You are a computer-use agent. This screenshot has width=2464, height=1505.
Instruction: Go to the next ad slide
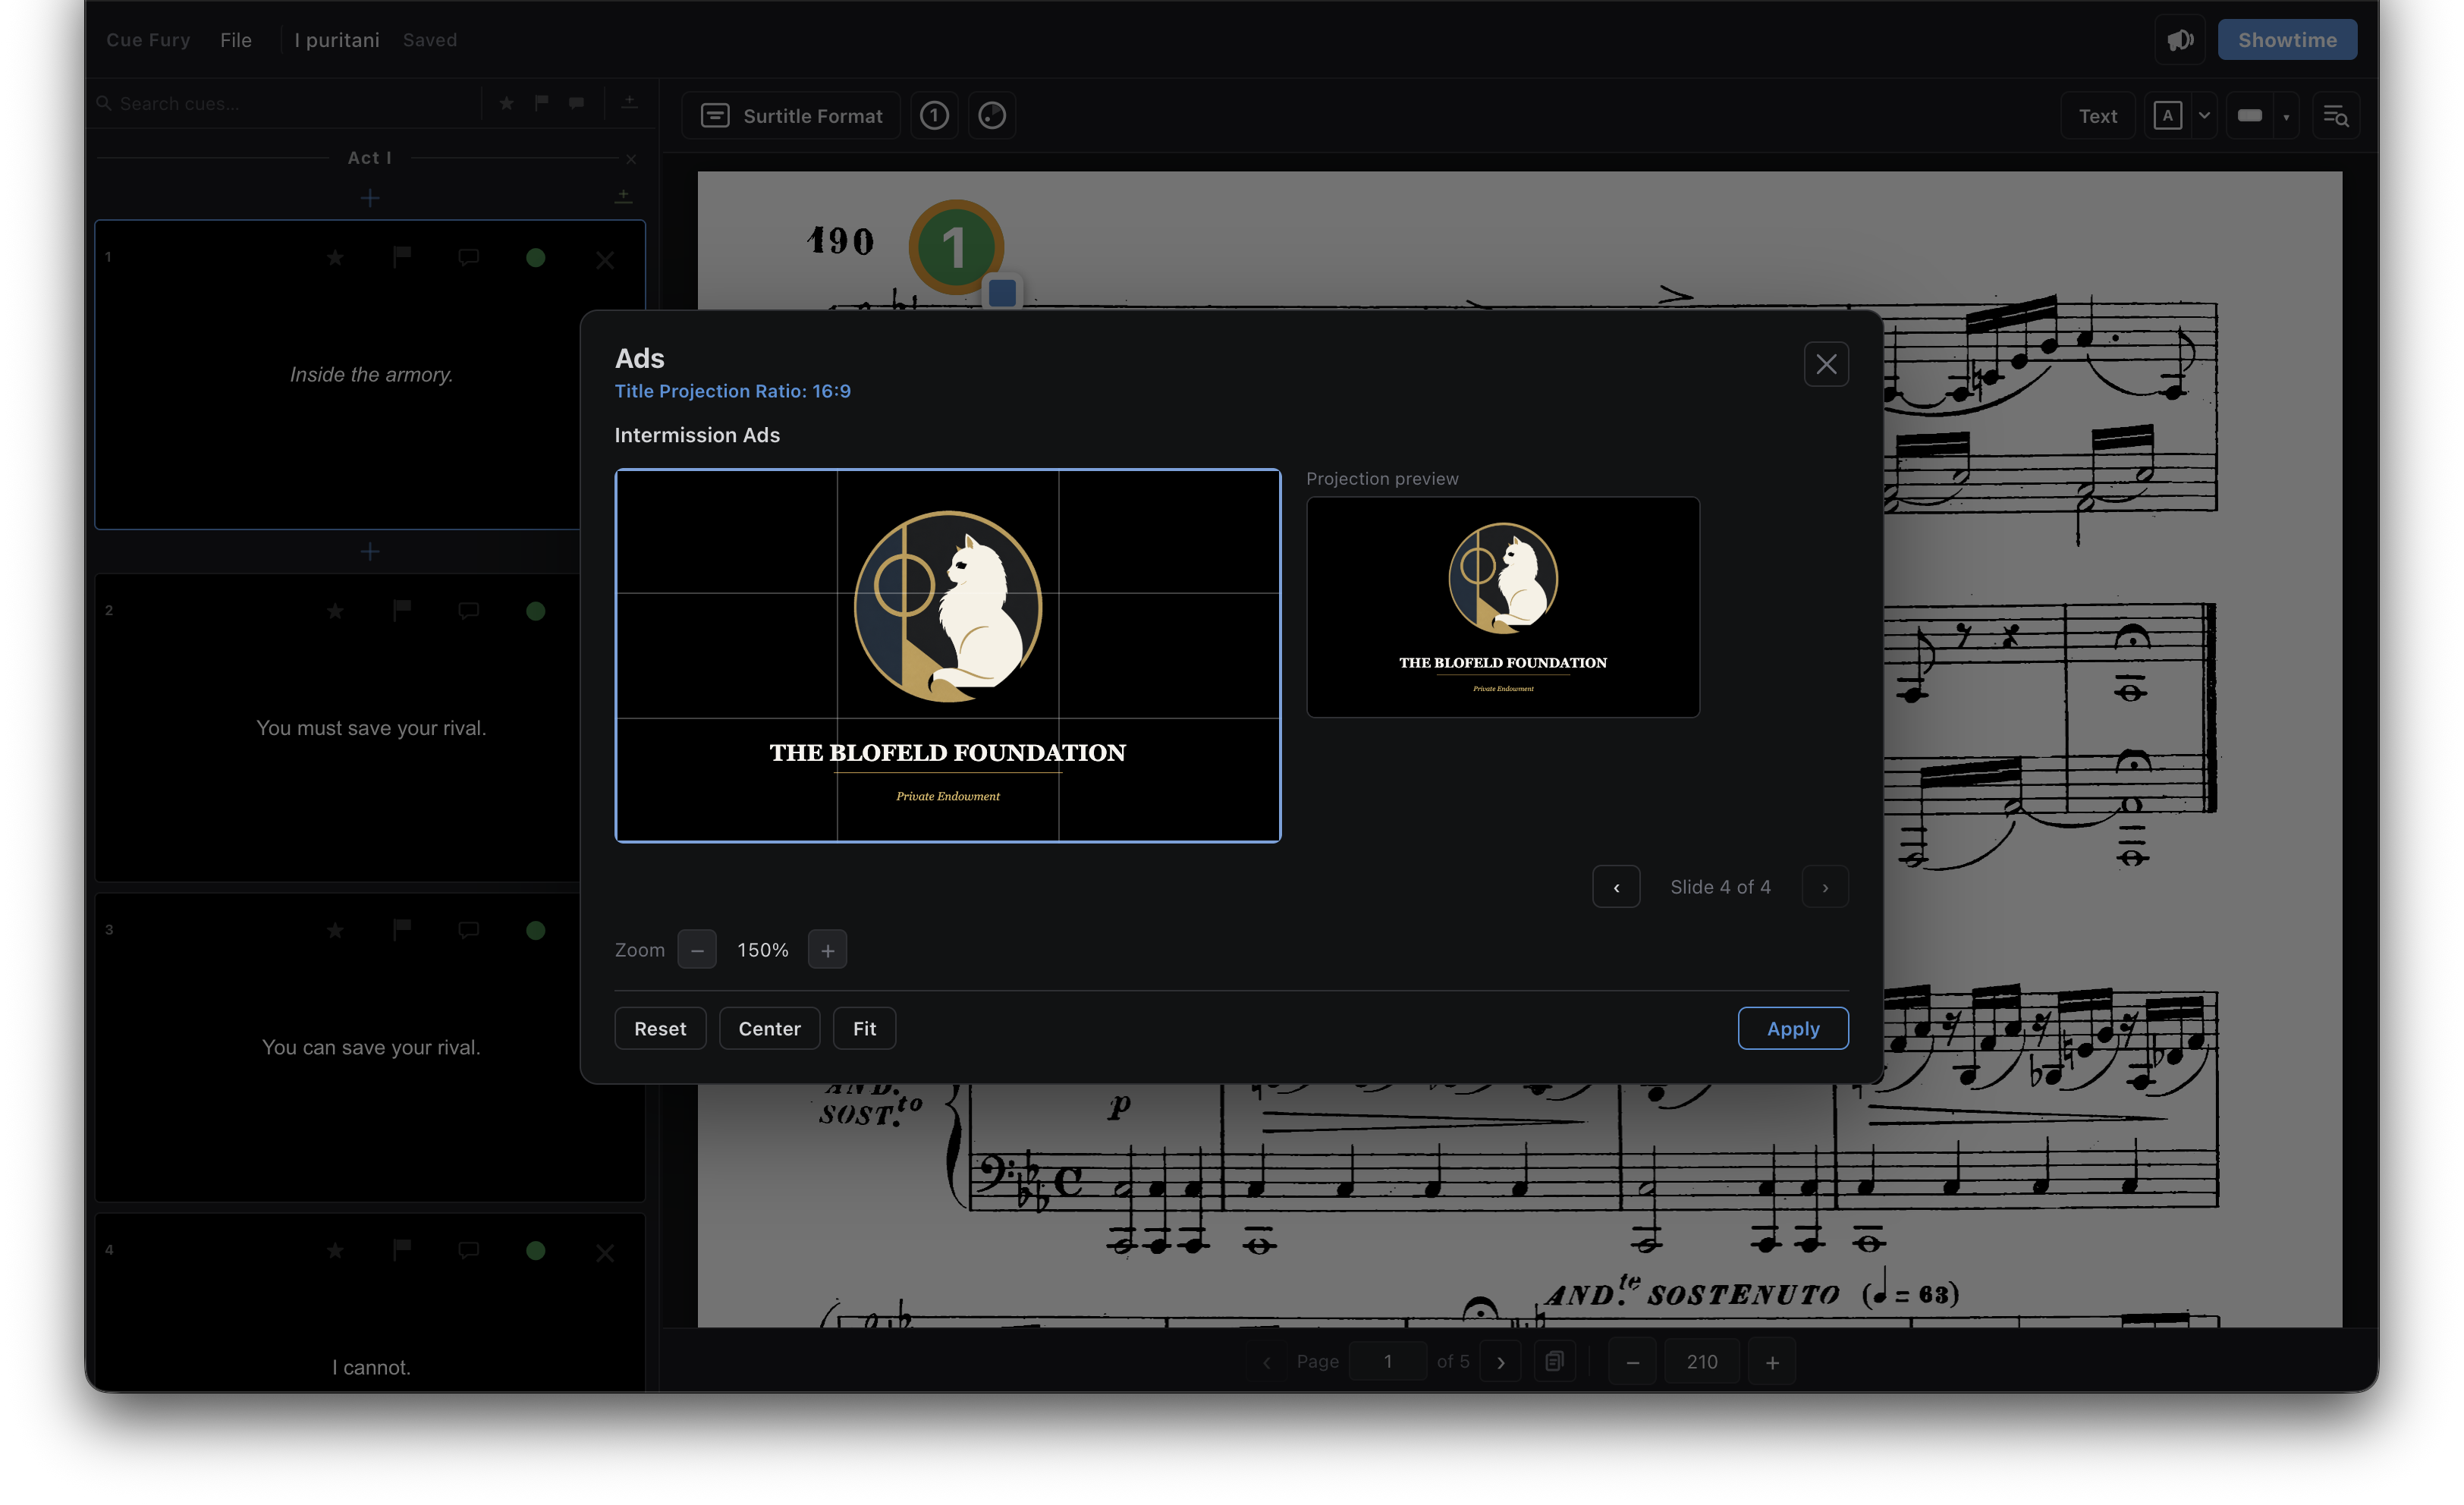(1825, 887)
